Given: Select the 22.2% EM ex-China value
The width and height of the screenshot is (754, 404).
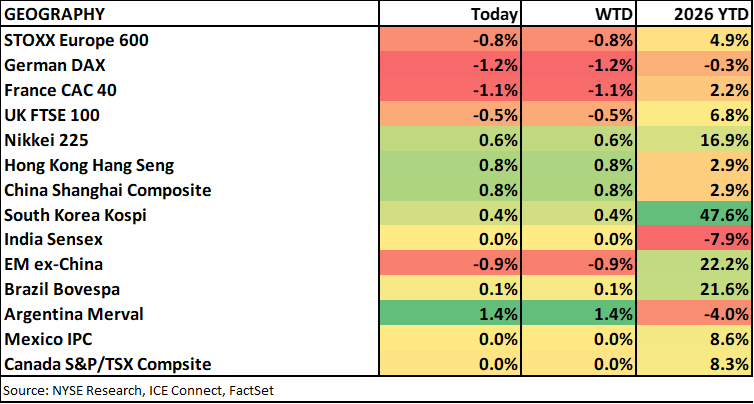Looking at the screenshot, I should (x=696, y=265).
